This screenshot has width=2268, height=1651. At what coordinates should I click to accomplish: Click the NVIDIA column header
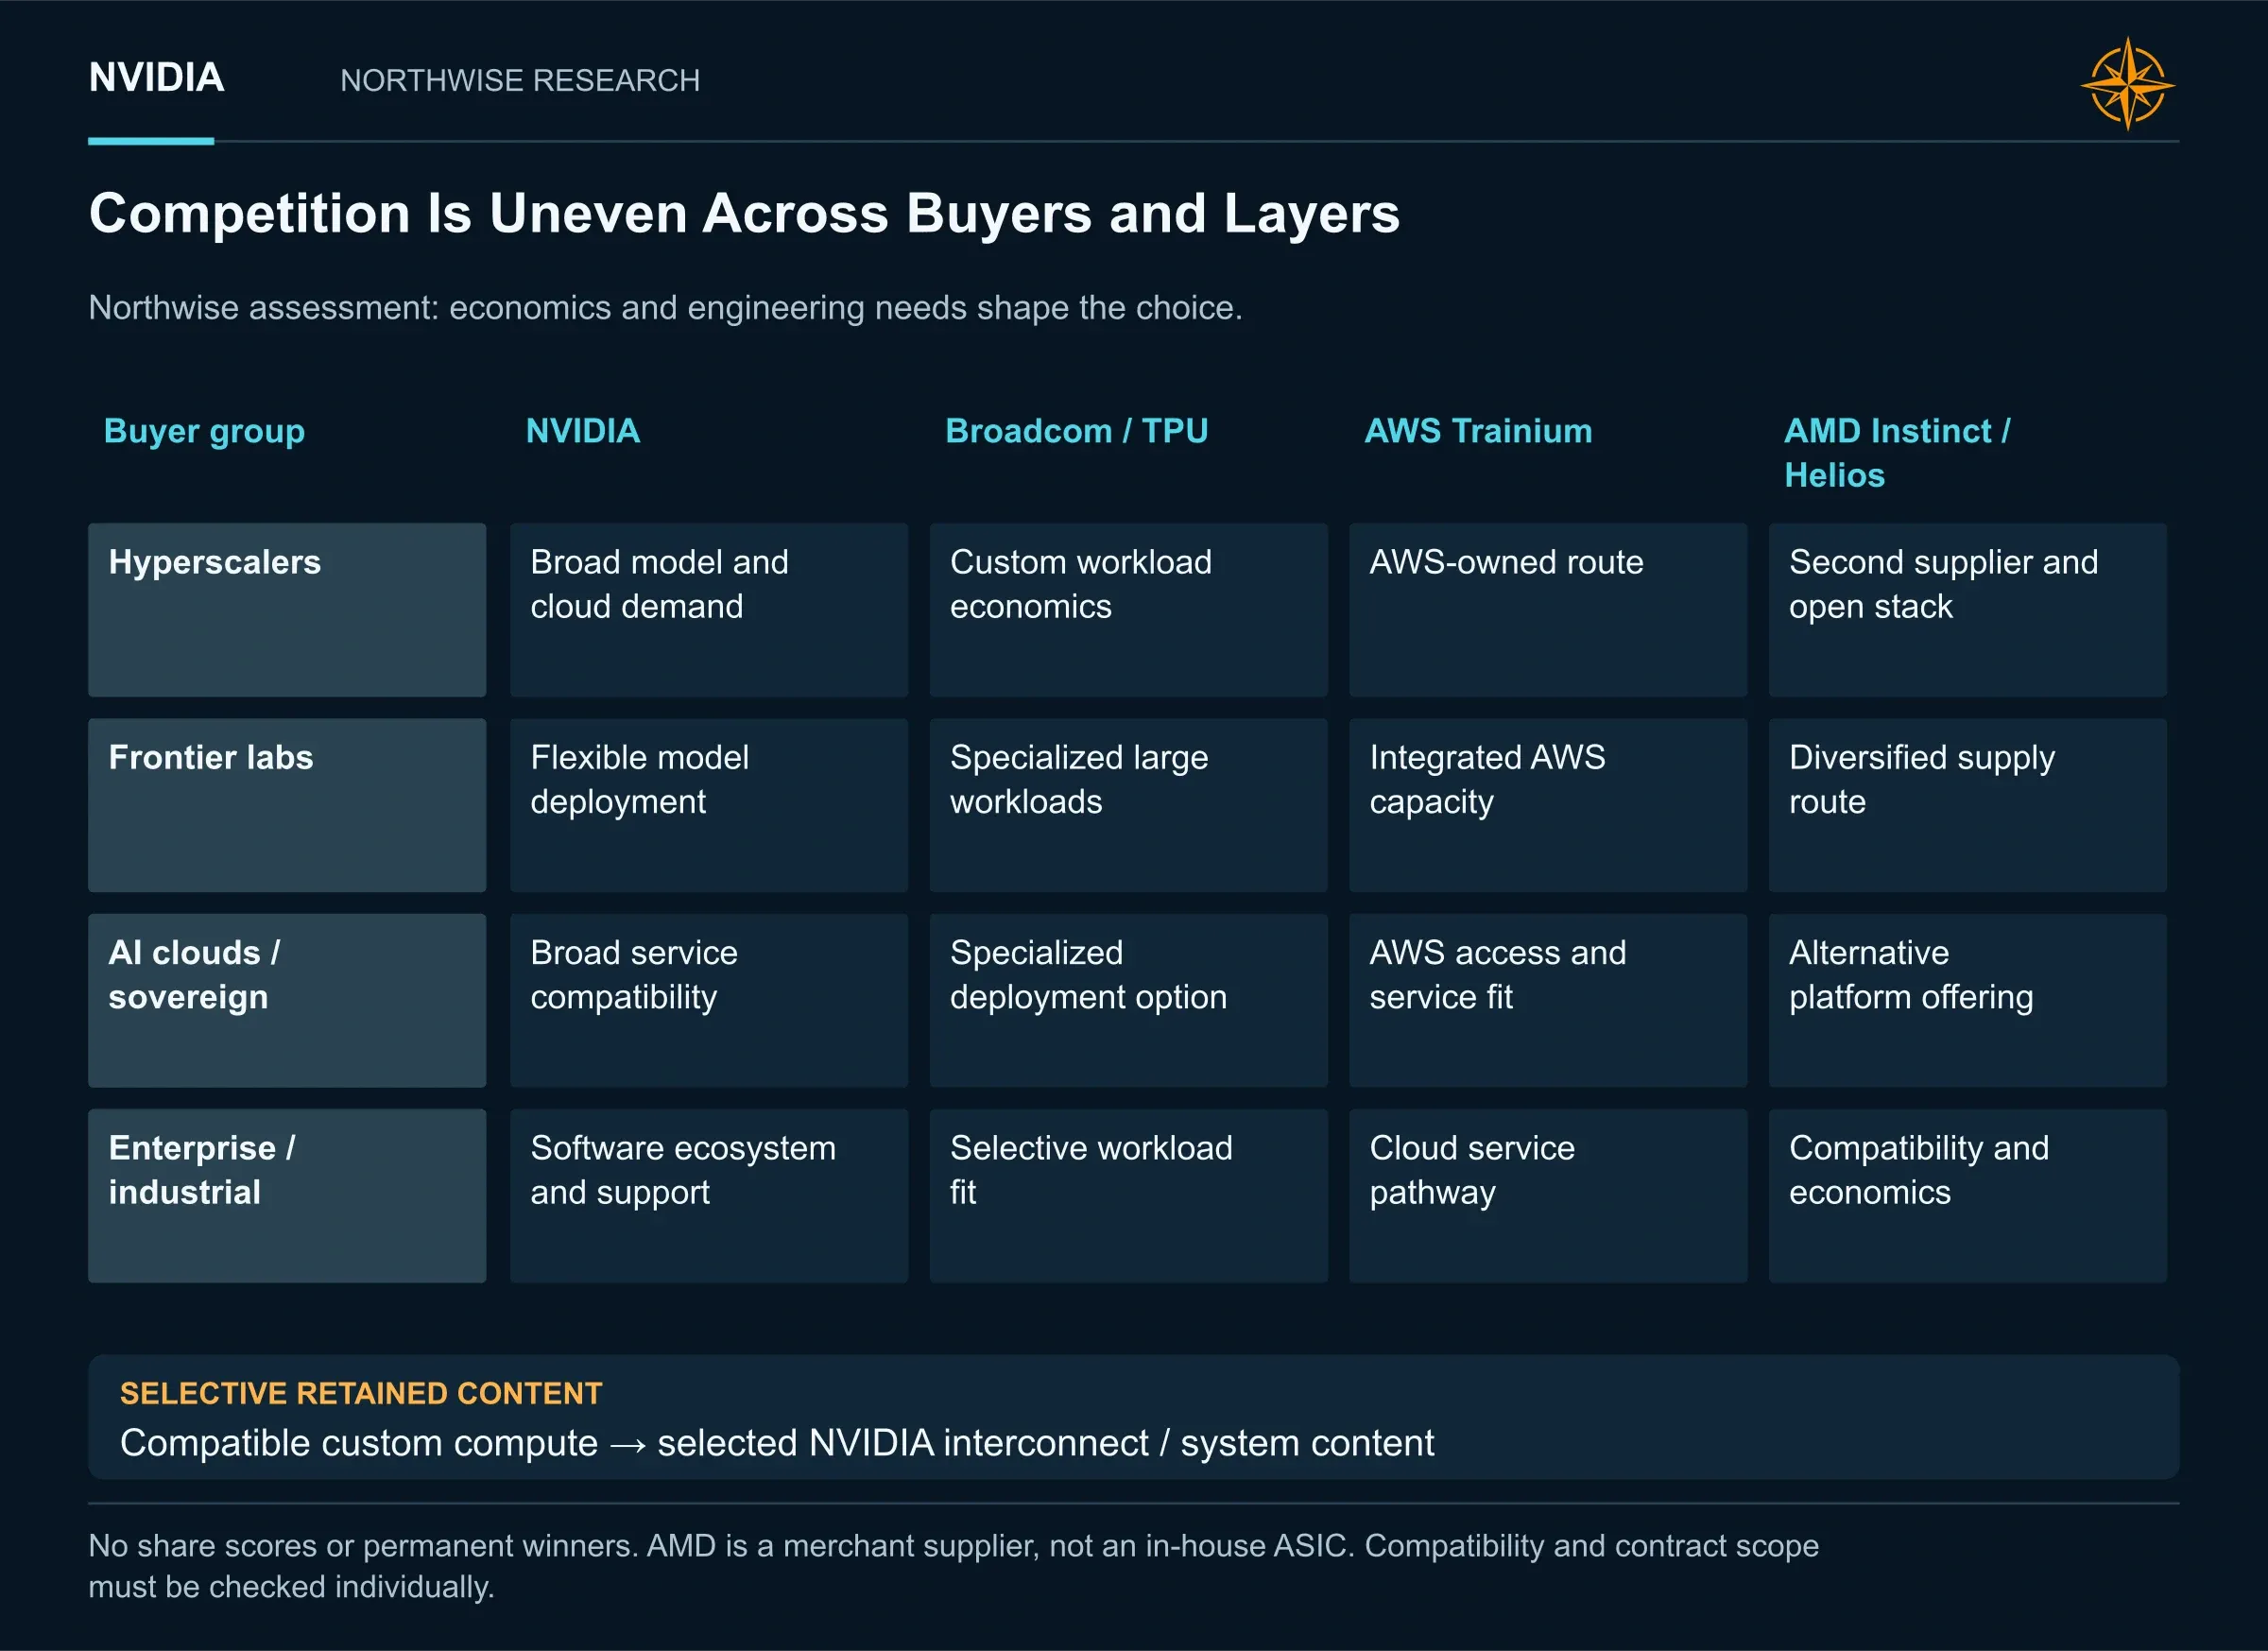(x=583, y=431)
